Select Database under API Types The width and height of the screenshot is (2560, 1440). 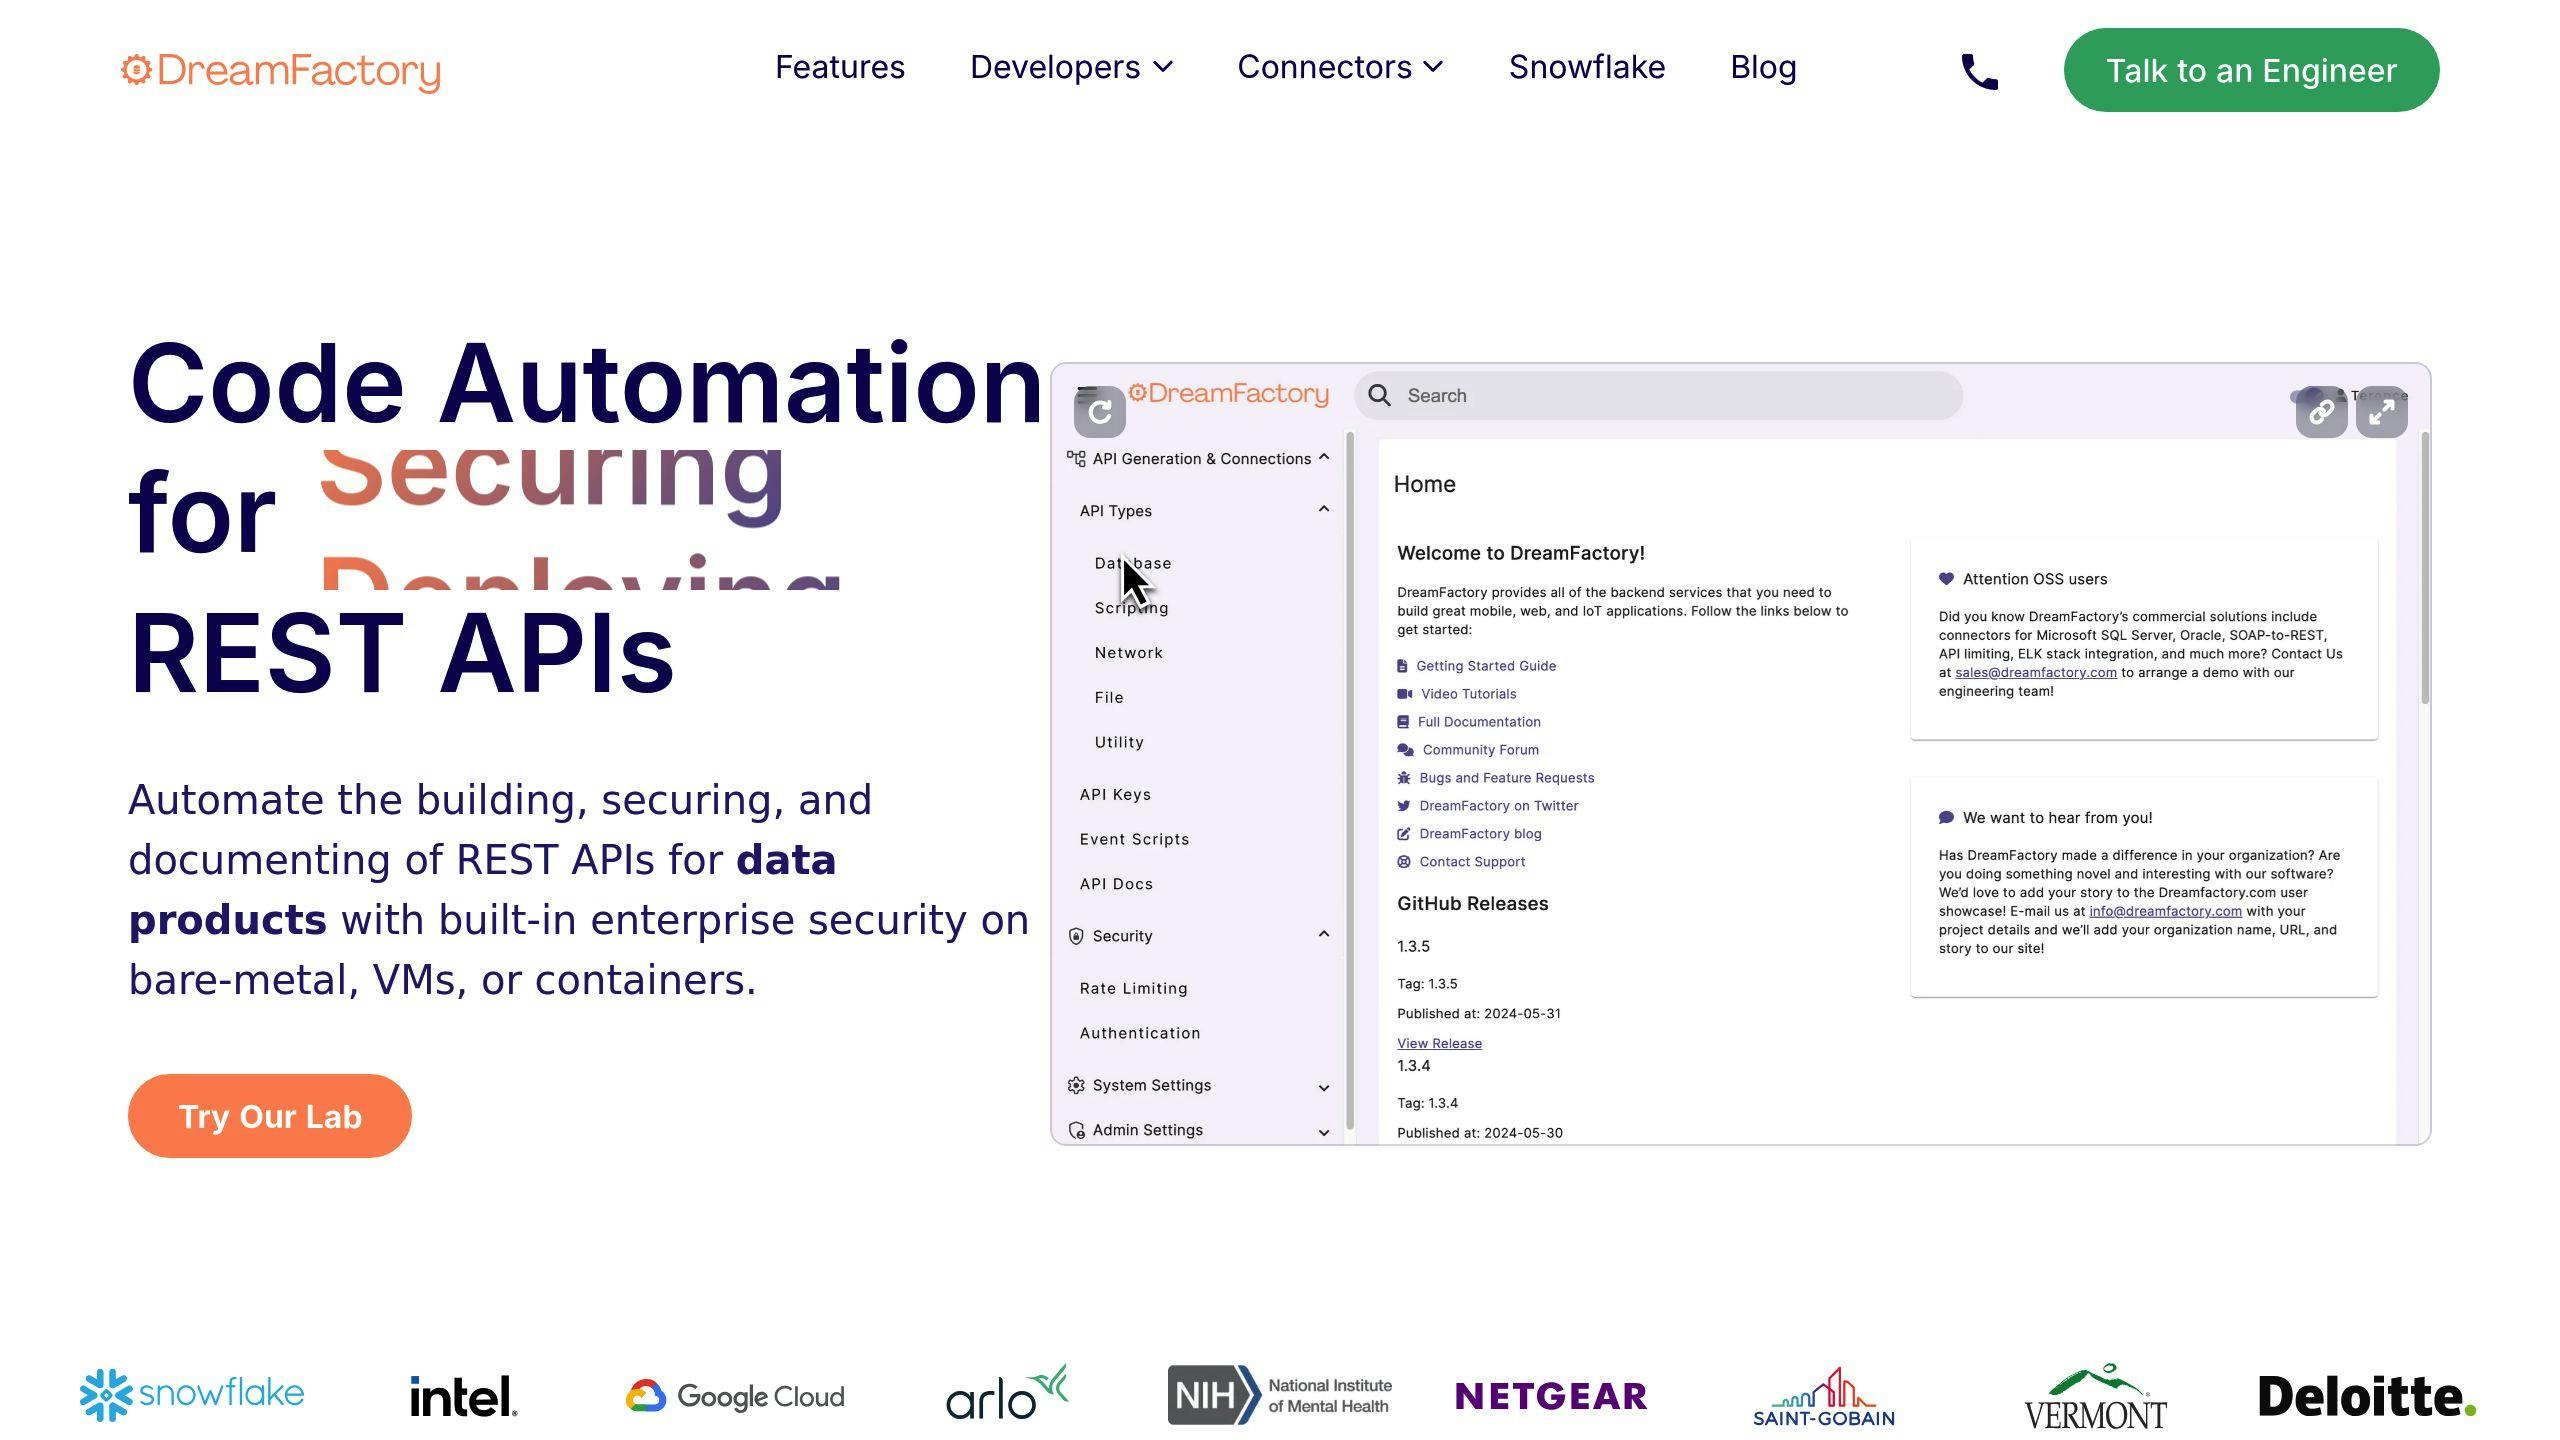1133,563
